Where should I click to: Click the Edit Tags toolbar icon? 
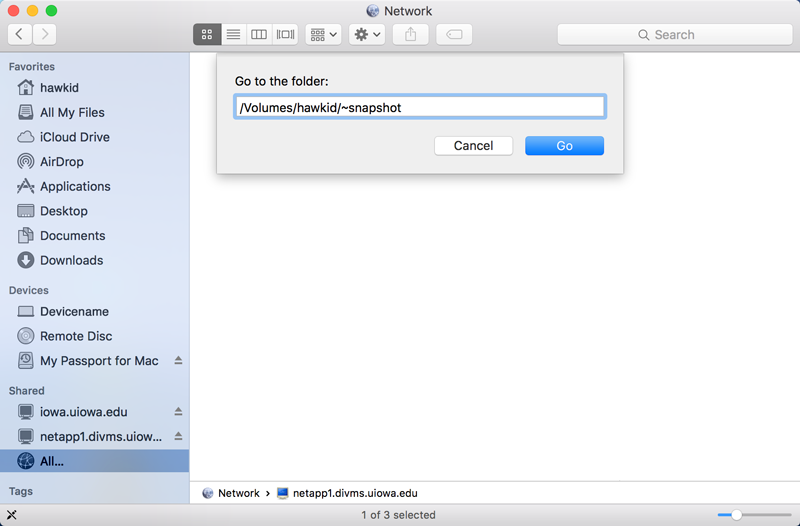point(454,34)
